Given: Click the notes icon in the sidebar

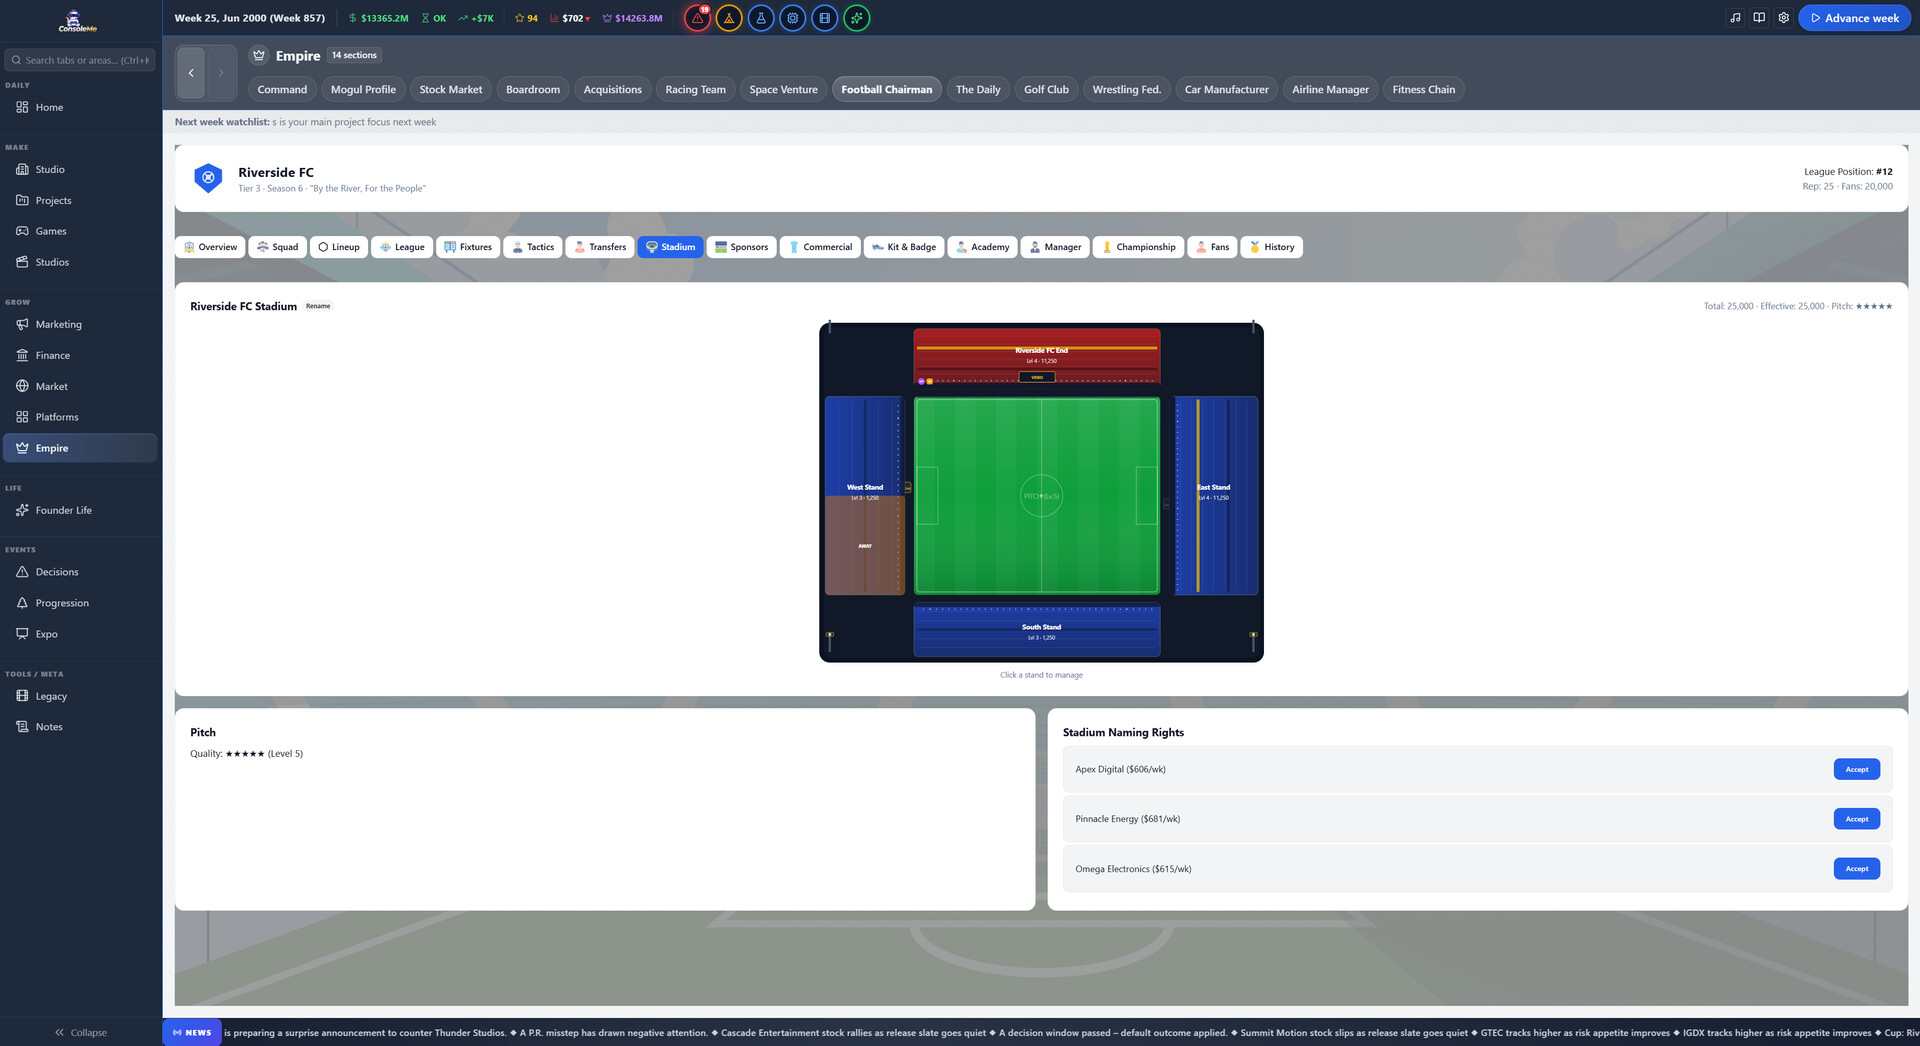Looking at the screenshot, I should (x=22, y=727).
